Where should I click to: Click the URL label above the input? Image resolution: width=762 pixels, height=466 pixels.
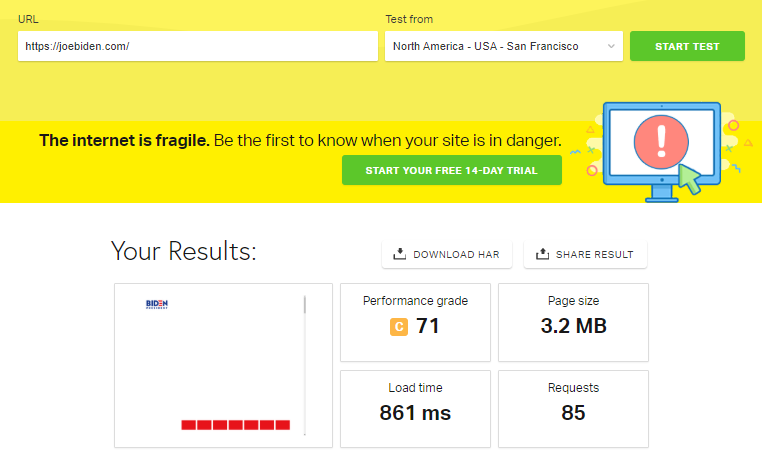[x=28, y=19]
